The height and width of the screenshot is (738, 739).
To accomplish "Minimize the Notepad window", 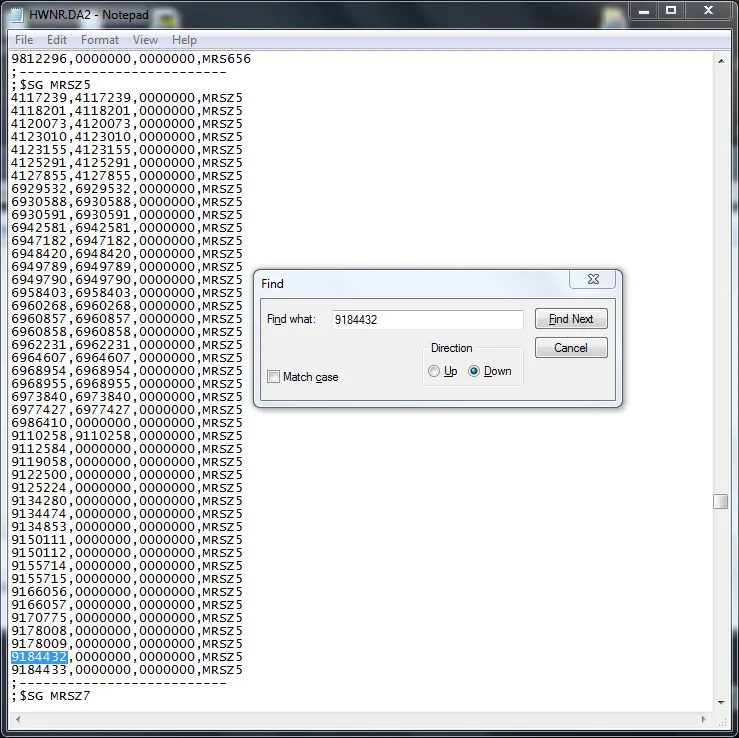I will pos(643,10).
